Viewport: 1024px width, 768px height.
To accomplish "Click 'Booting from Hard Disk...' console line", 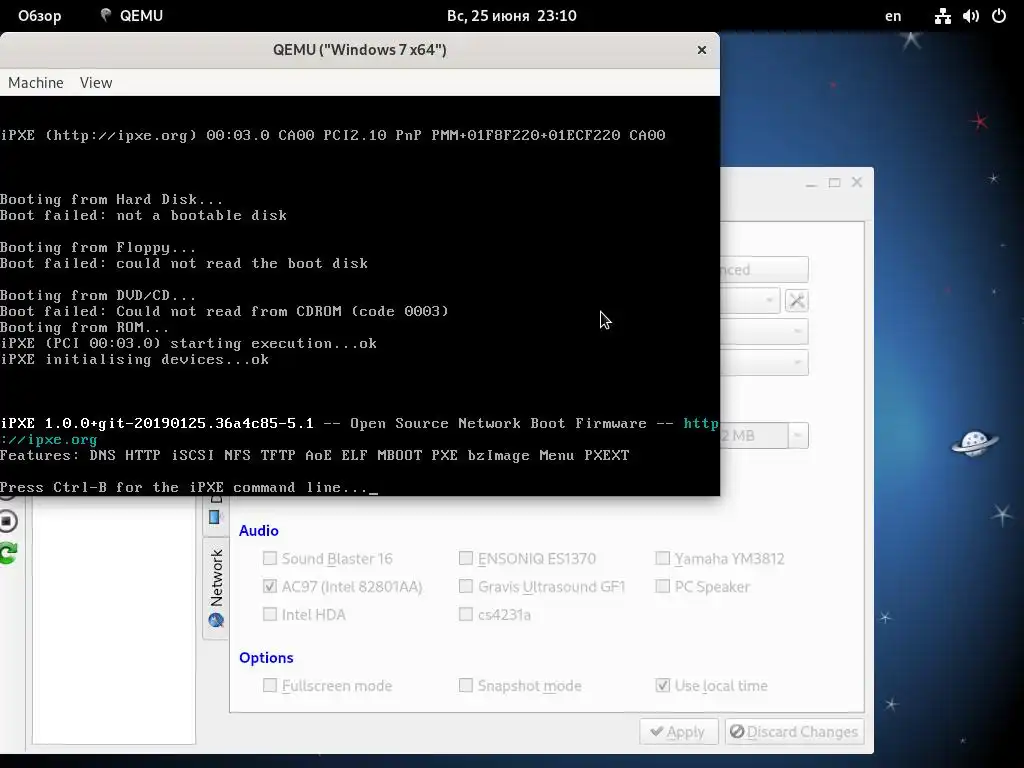I will coord(112,200).
